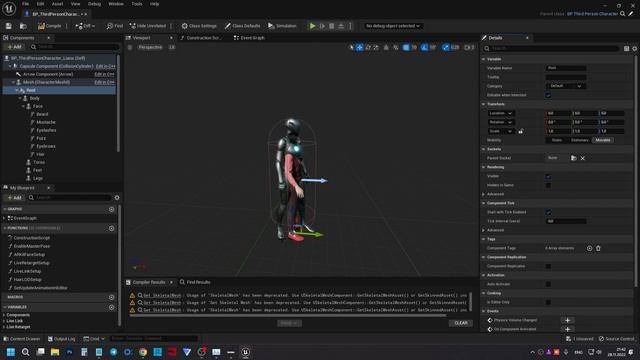Add Physics Volume Changed event
Image resolution: width=640 pixels, height=360 pixels.
[x=567, y=320]
